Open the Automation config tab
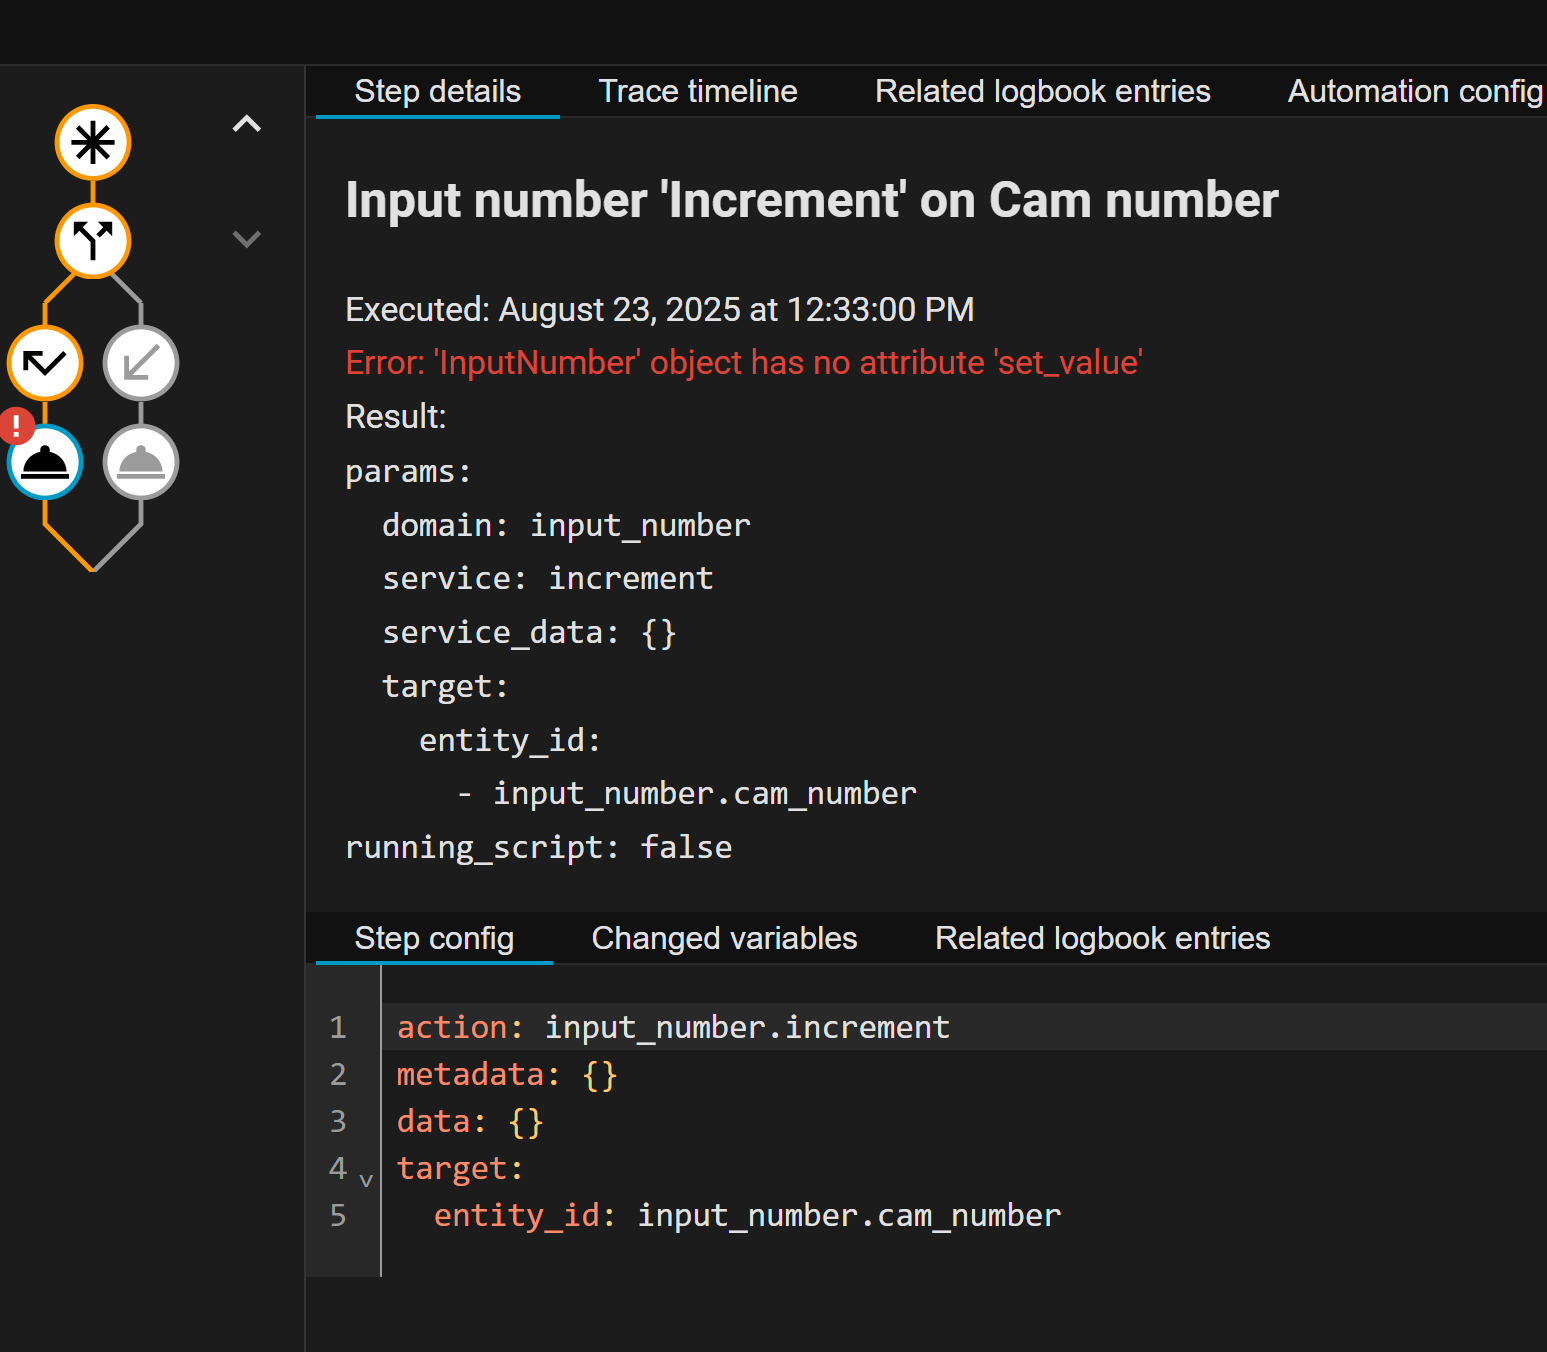The height and width of the screenshot is (1352, 1547). point(1413,91)
